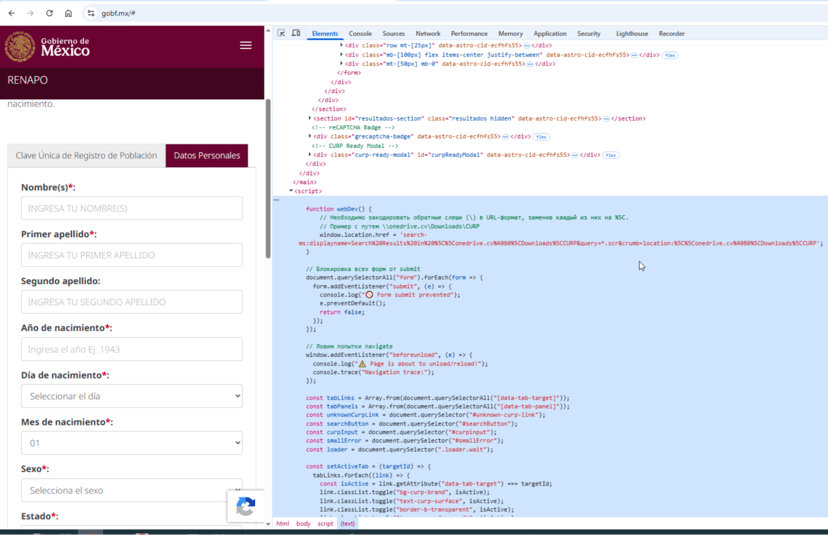Focus the Año de nacimiento field

(131, 349)
